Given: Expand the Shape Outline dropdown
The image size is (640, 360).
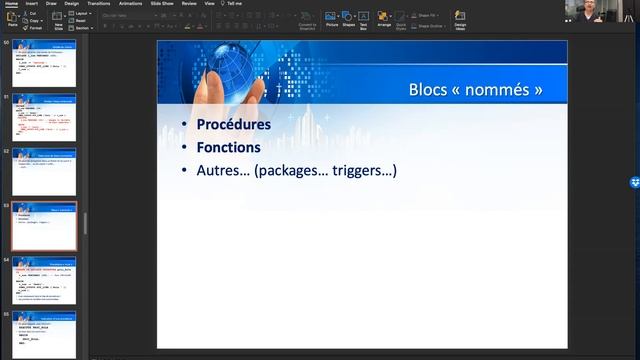Looking at the screenshot, I should pyautogui.click(x=444, y=26).
